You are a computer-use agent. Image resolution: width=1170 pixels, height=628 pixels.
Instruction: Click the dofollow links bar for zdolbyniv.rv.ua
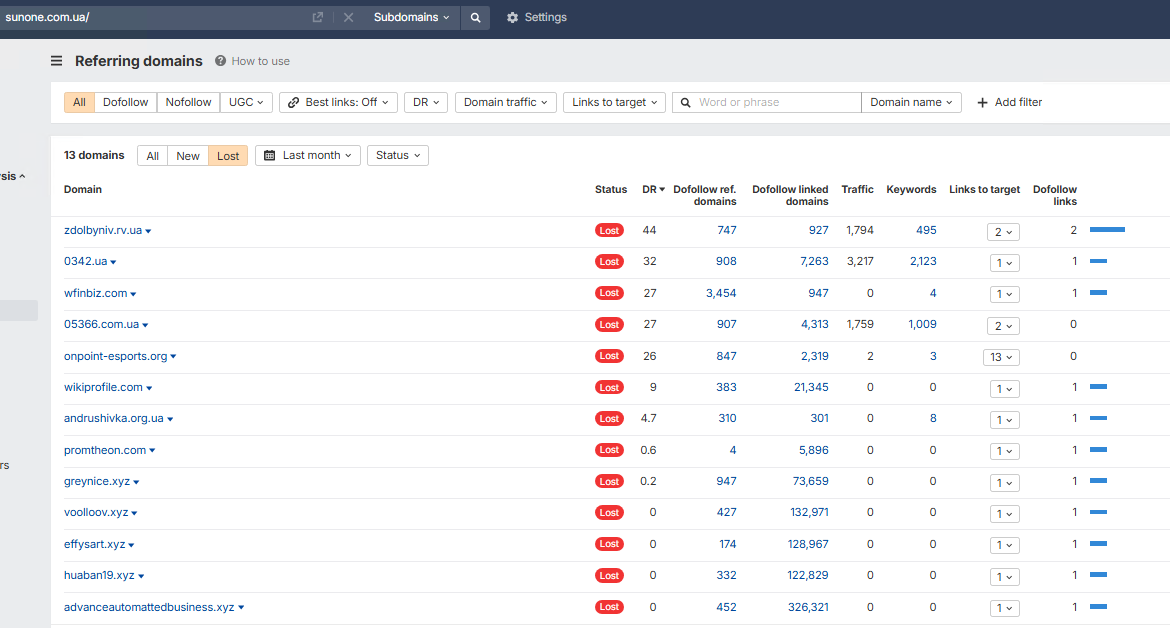[x=1107, y=230]
